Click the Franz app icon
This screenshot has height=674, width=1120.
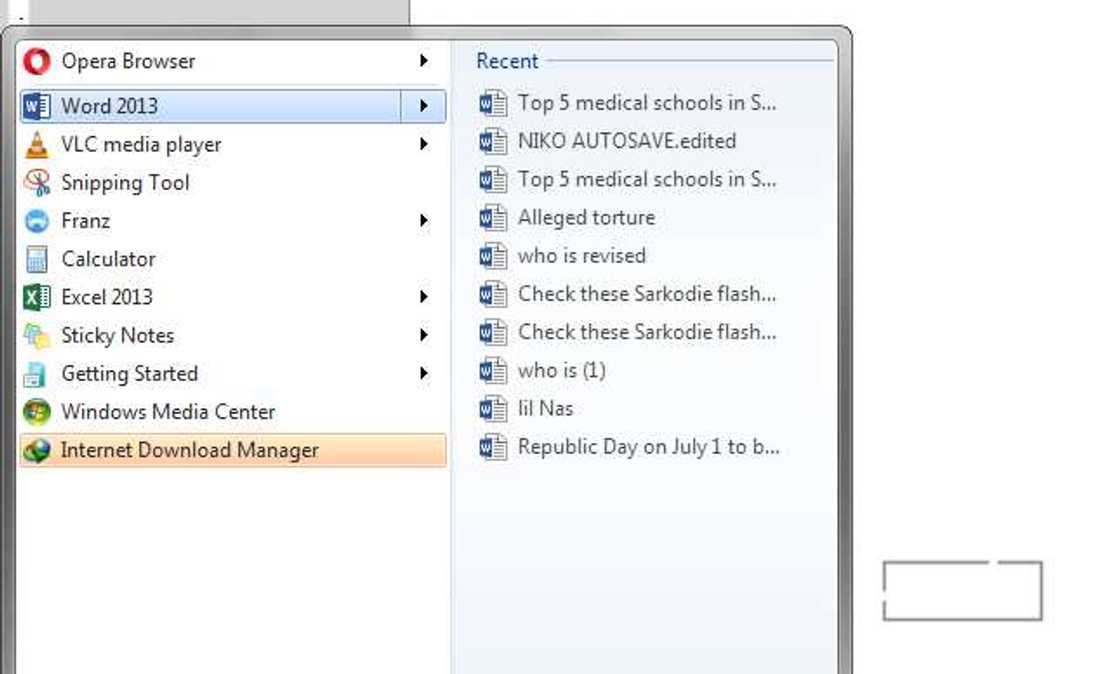point(37,221)
